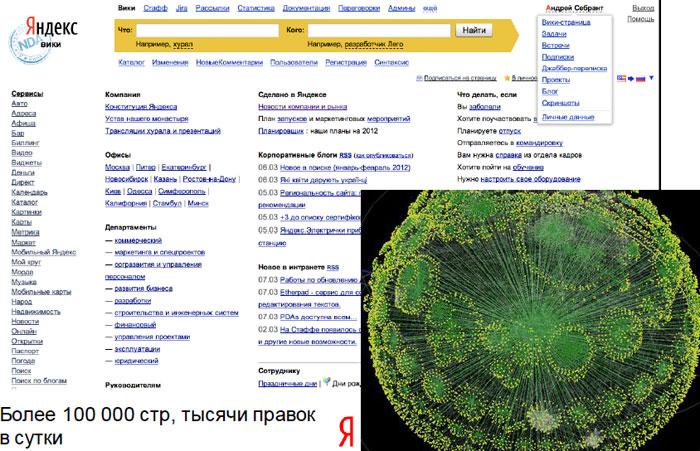Select Проекты in user dropdown

pyautogui.click(x=556, y=80)
